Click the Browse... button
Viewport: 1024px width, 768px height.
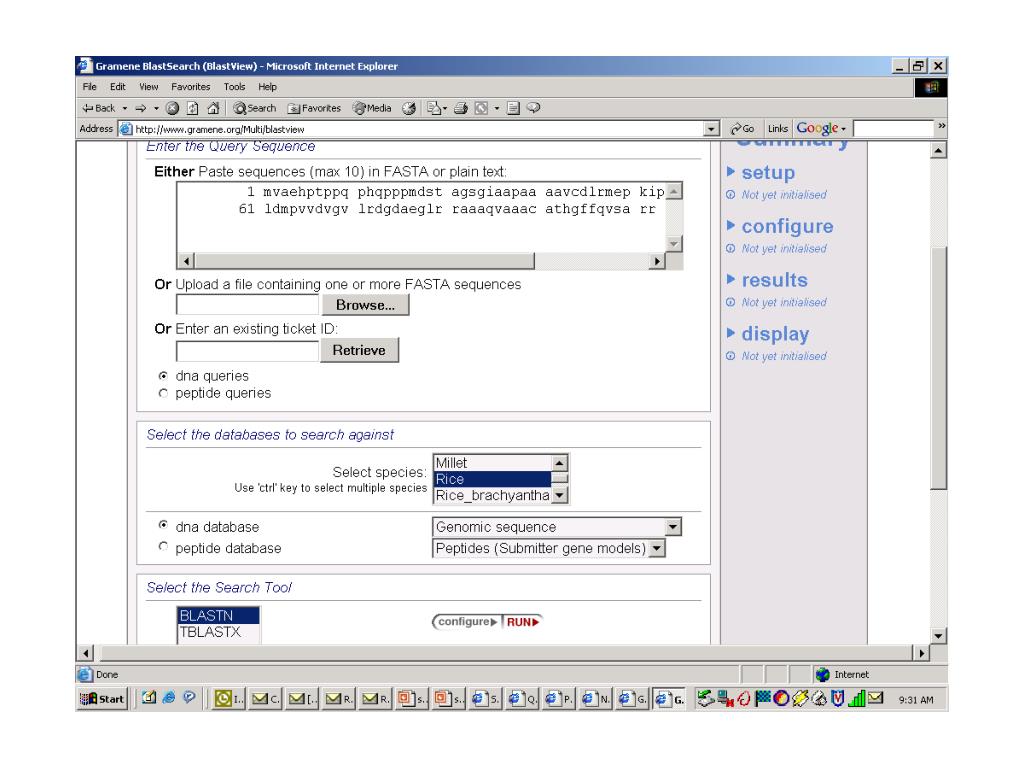pyautogui.click(x=366, y=305)
